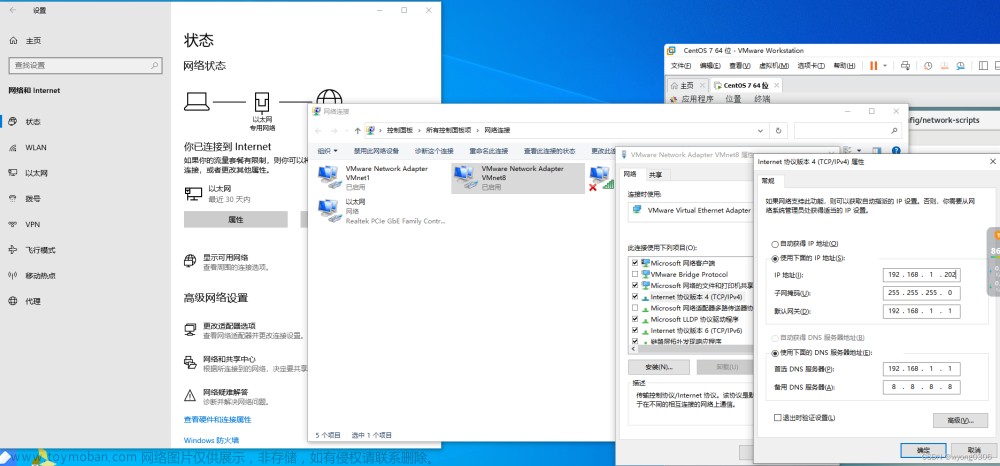Click 查看此连接的状态 toolbar command
The width and height of the screenshot is (1000, 466).
[x=550, y=151]
